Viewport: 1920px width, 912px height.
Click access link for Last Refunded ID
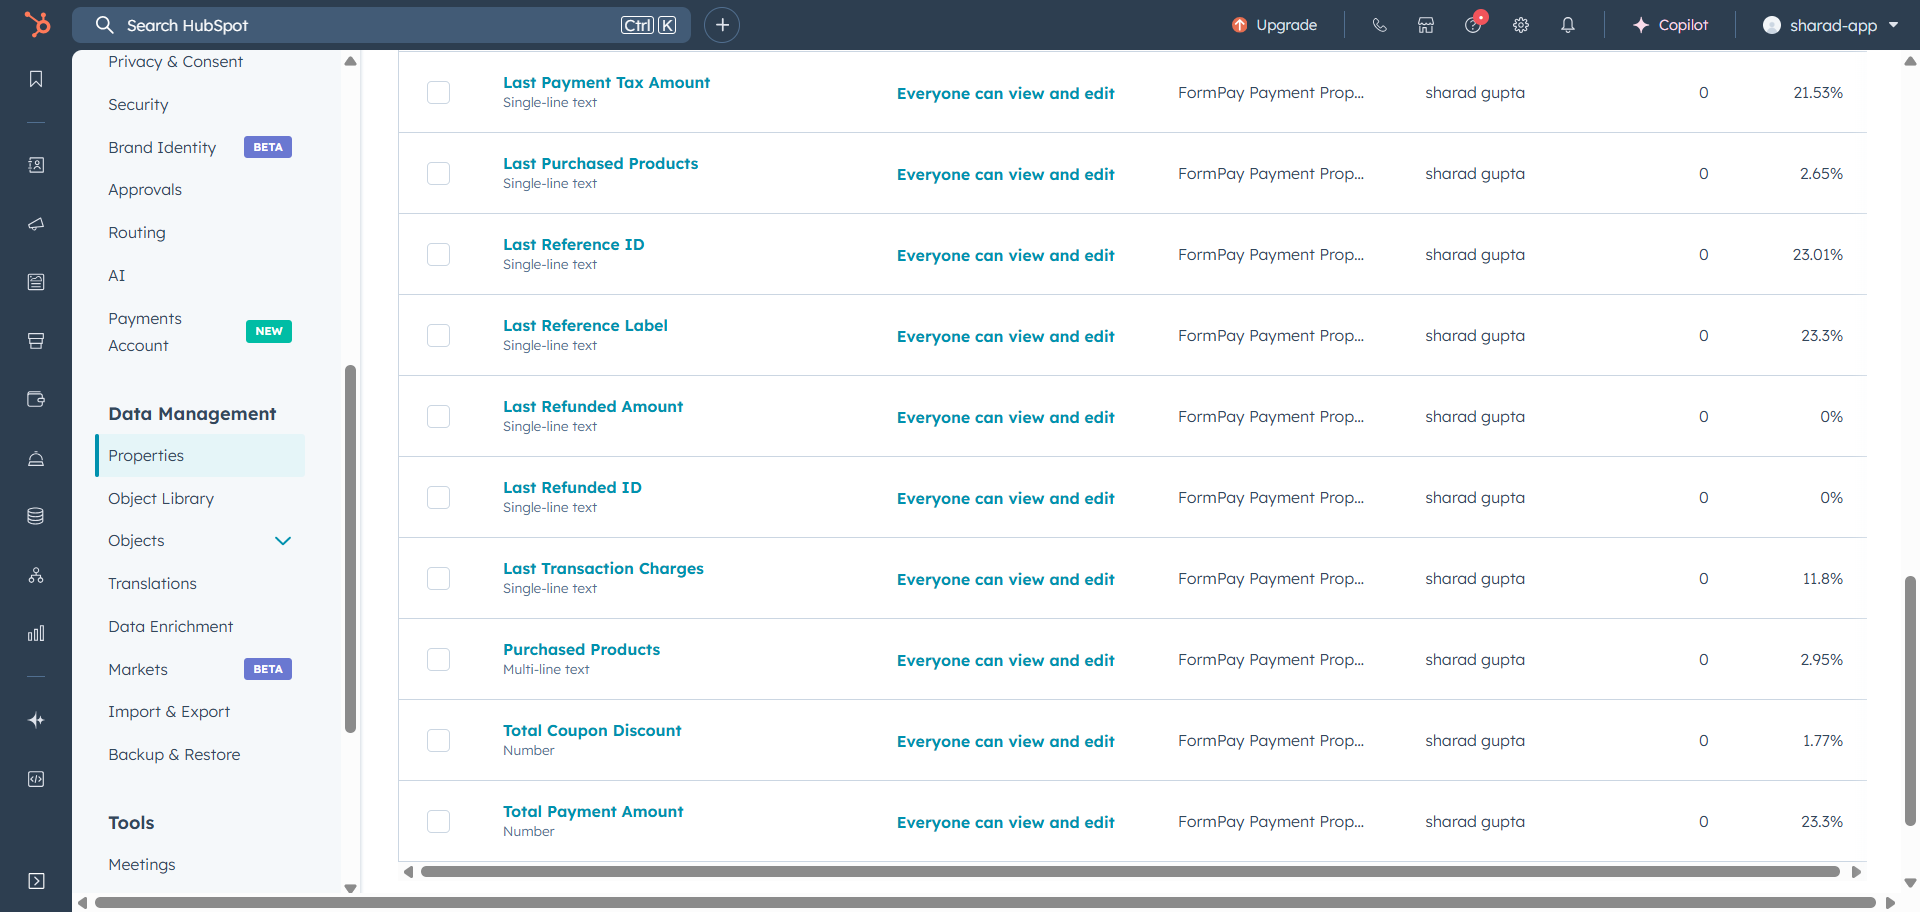coord(1005,498)
